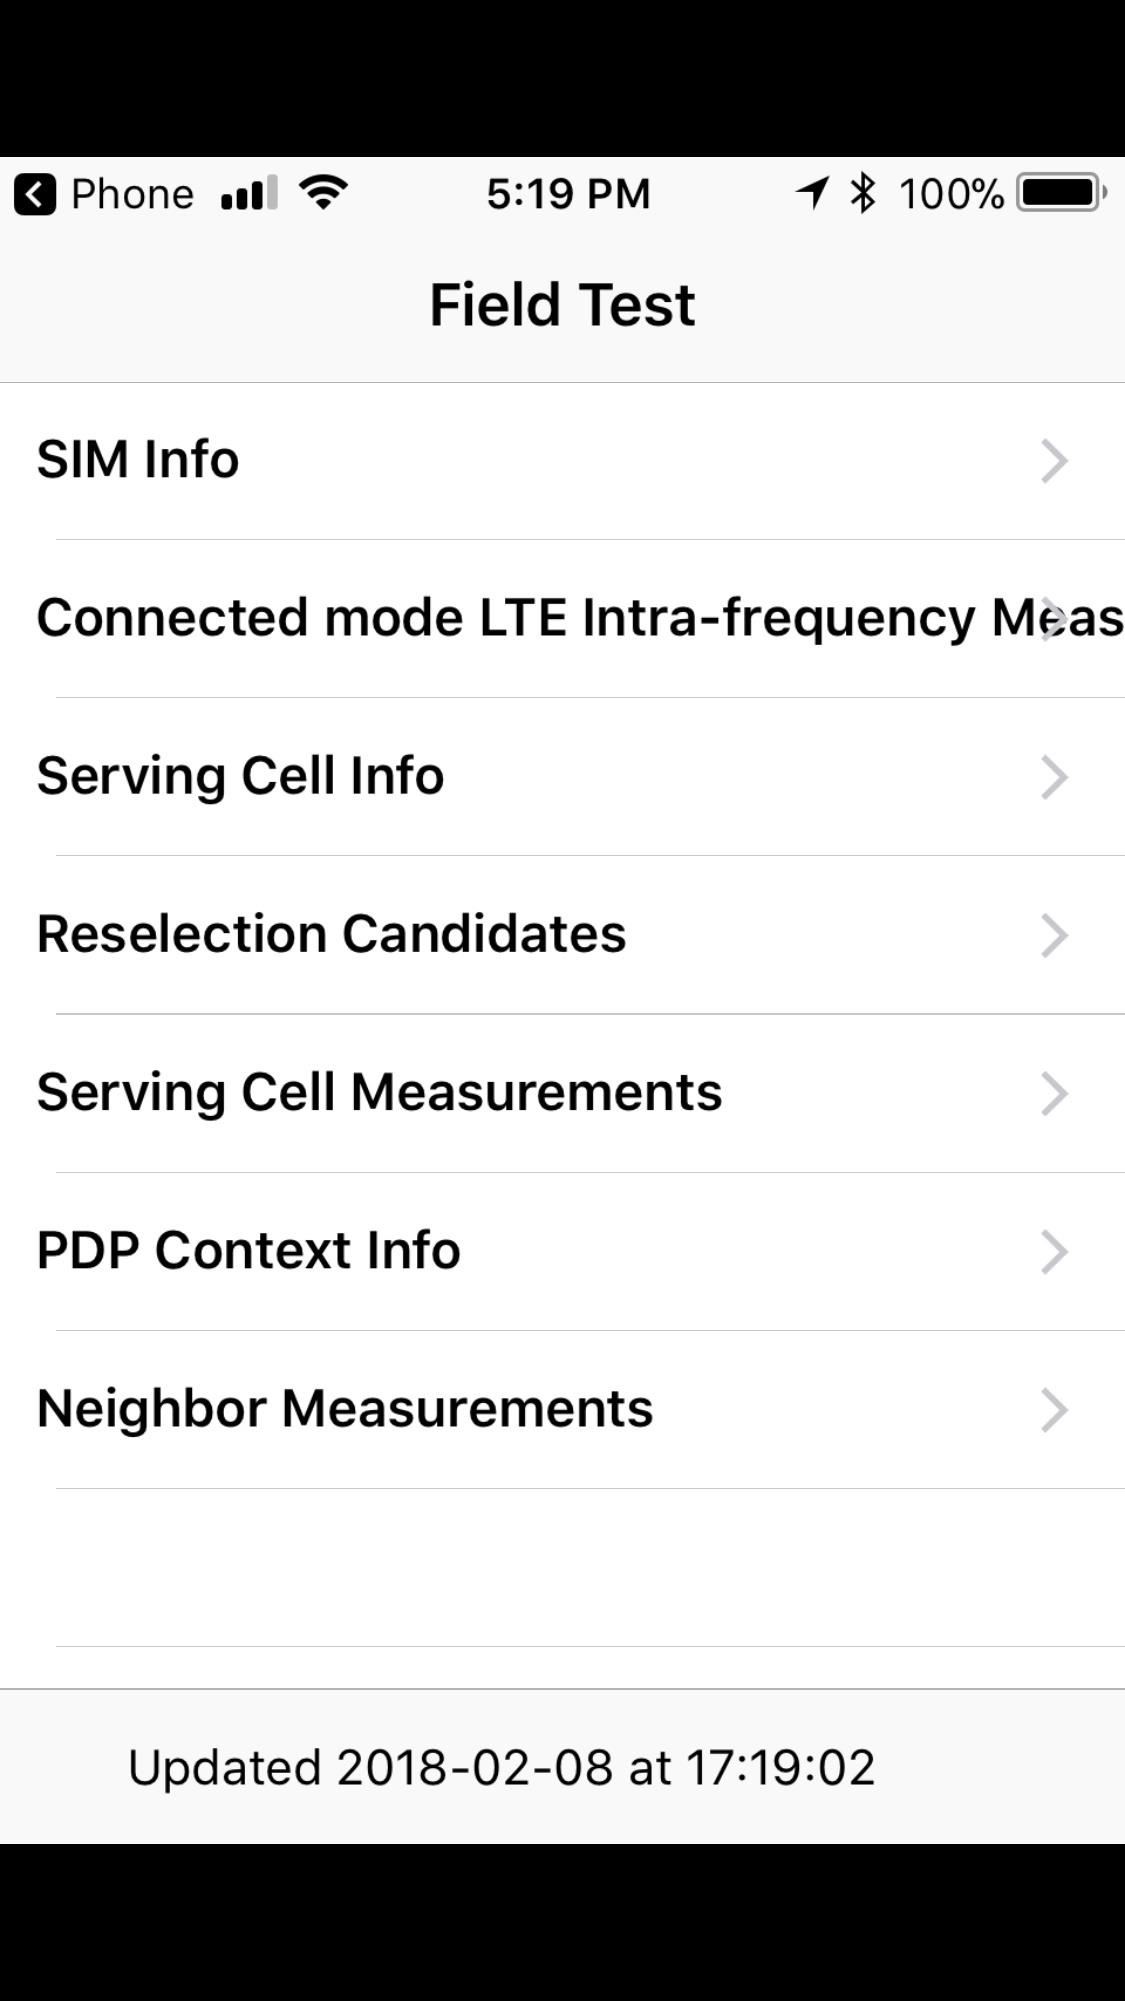
Task: Tap the cellular signal bars icon
Action: click(x=249, y=193)
